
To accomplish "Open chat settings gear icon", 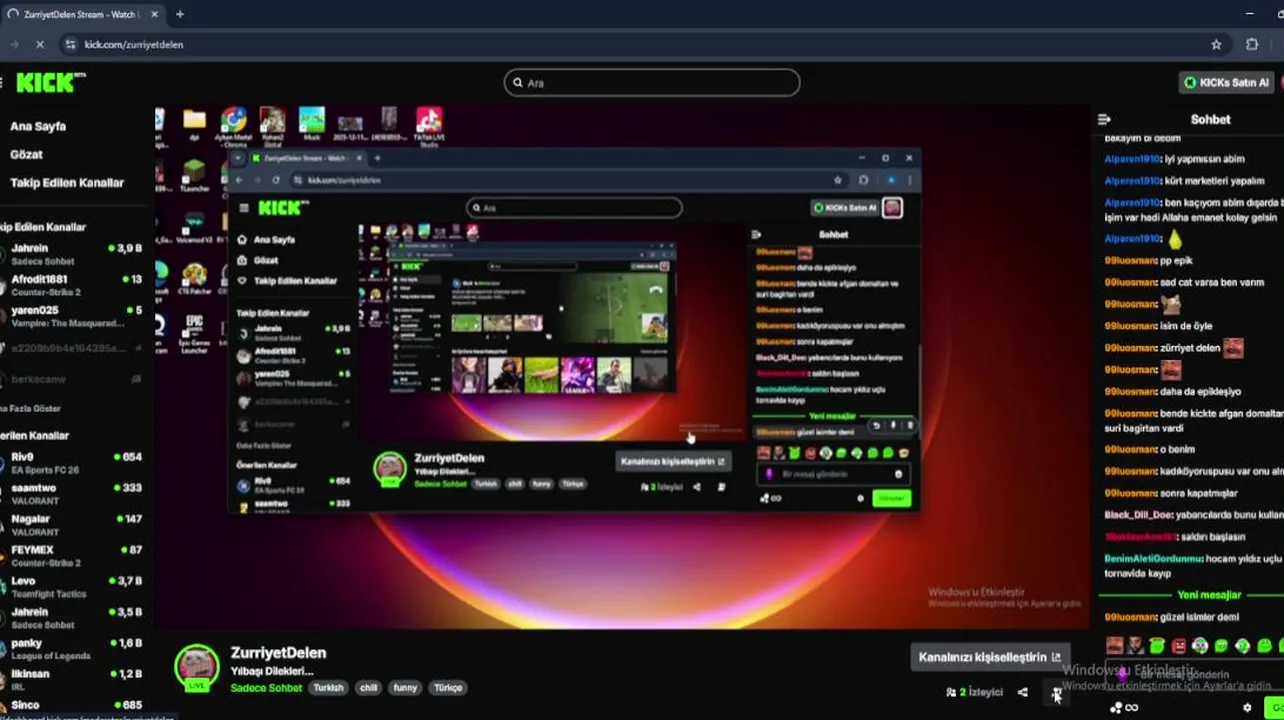I will pyautogui.click(x=1247, y=707).
